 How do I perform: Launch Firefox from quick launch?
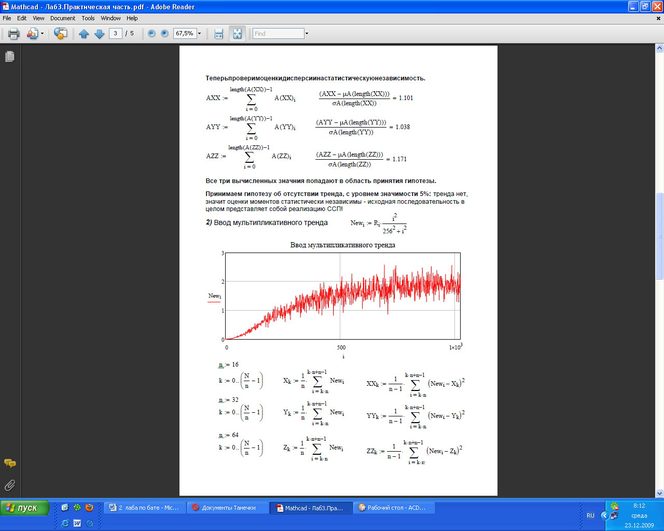click(89, 507)
